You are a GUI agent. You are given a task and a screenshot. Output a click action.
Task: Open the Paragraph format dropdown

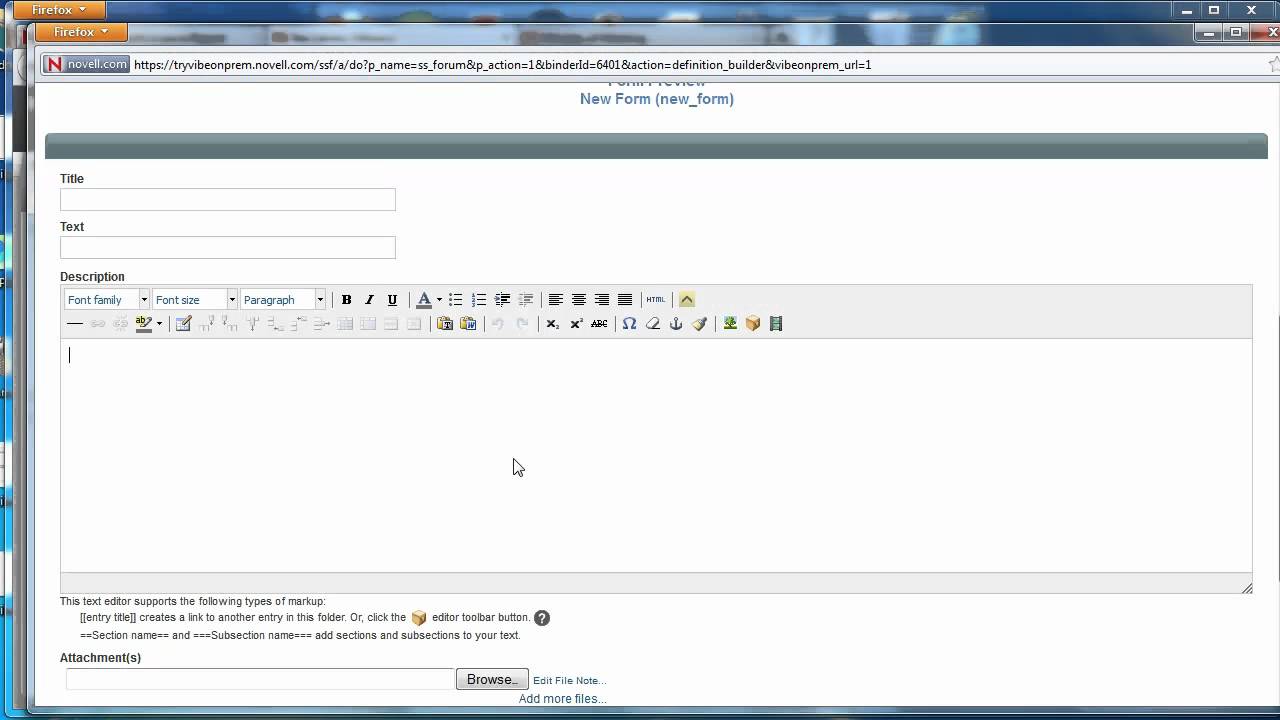click(283, 300)
